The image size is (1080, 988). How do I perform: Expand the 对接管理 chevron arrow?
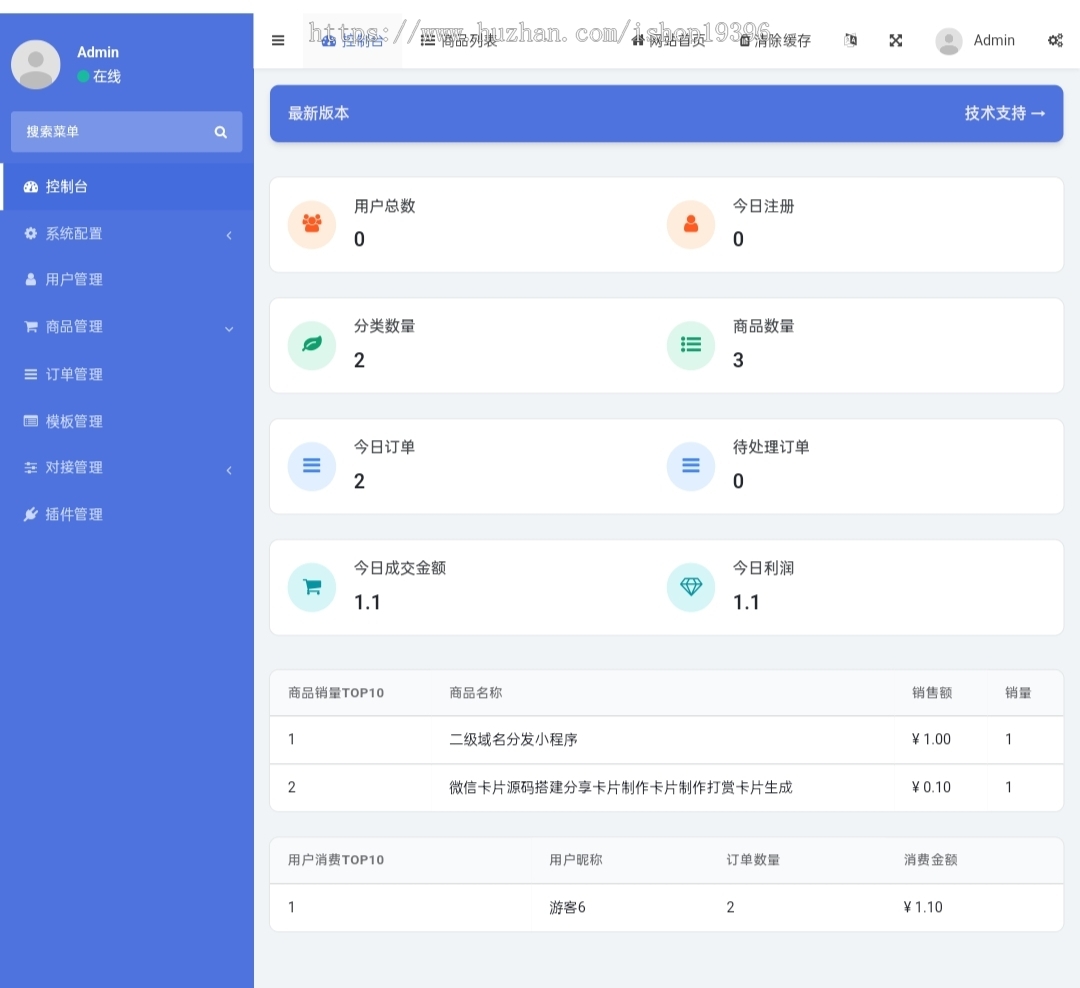tap(229, 470)
